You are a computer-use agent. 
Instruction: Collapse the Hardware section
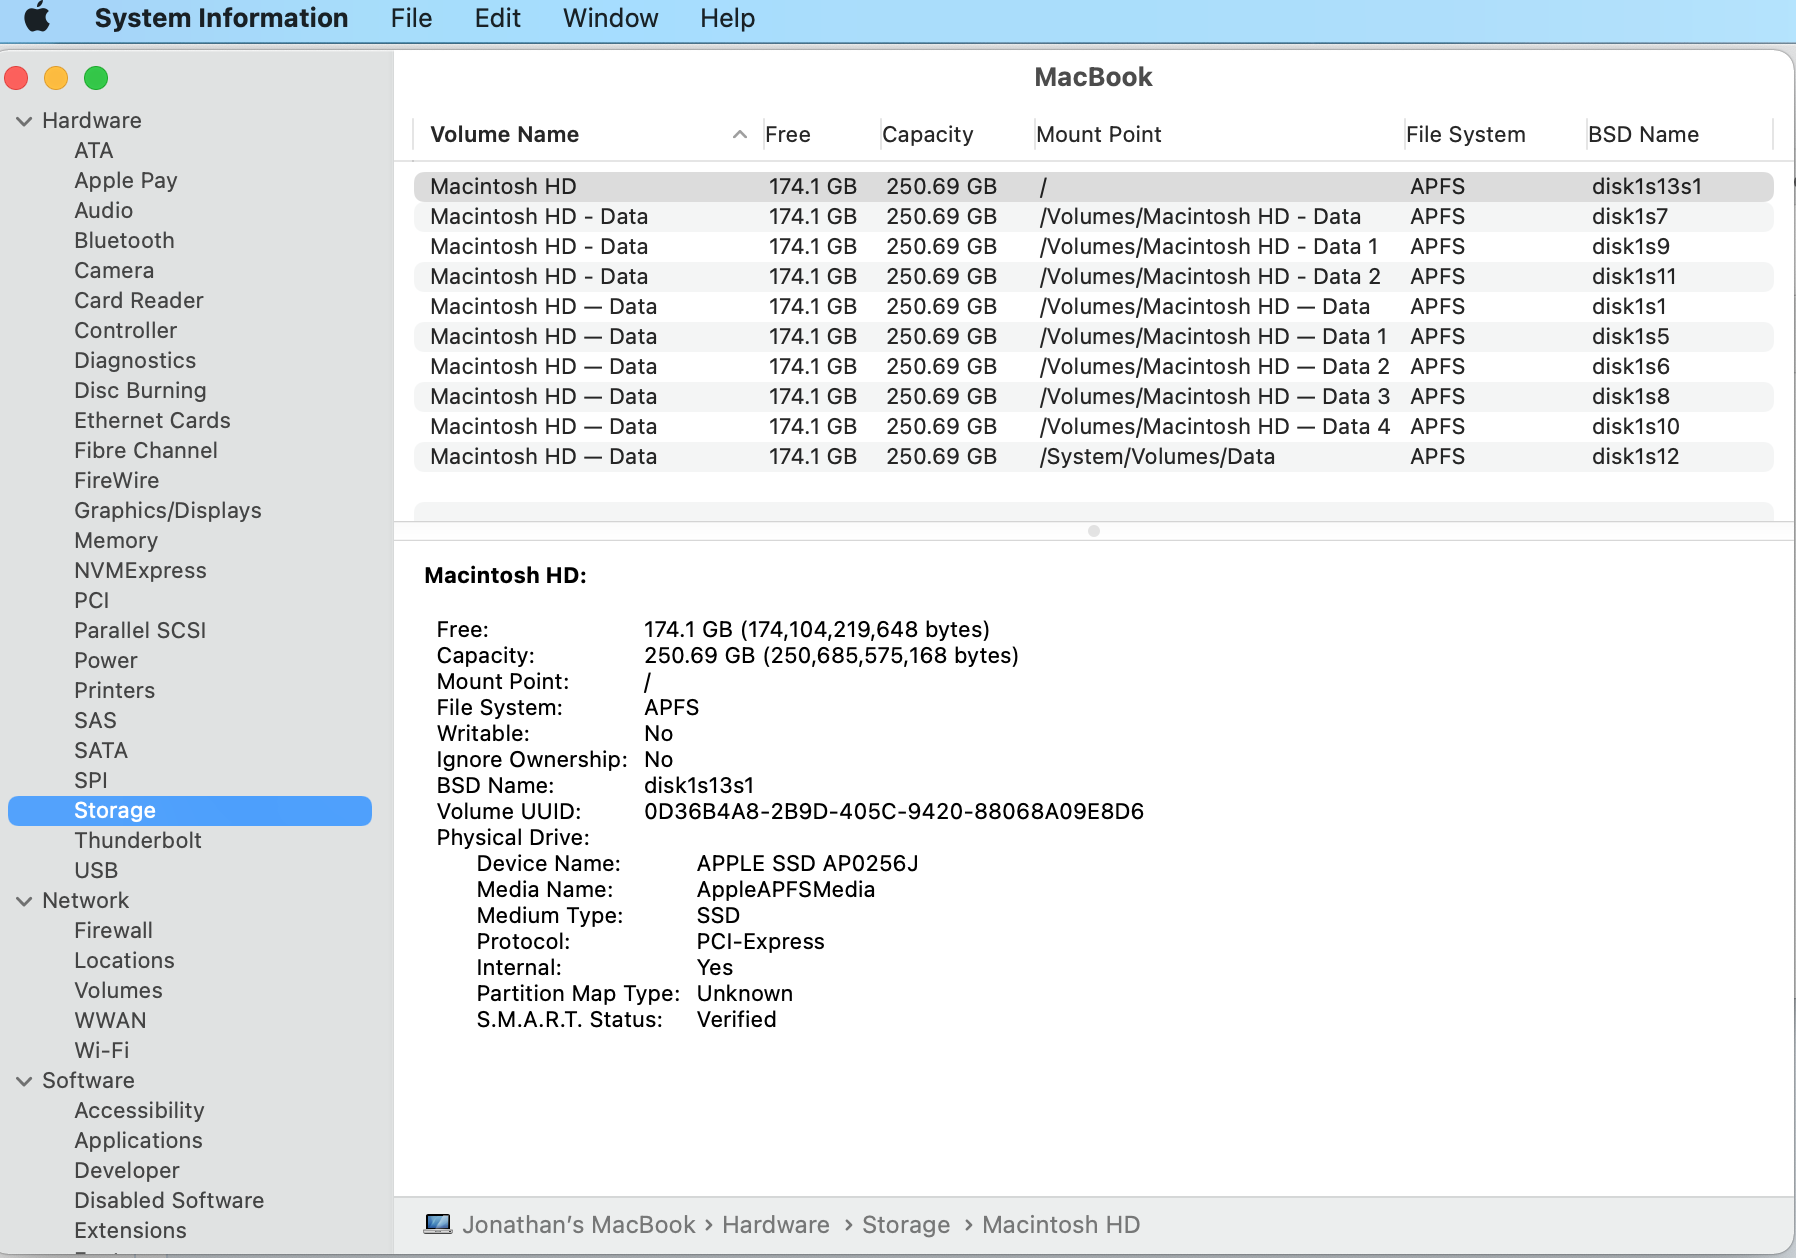(24, 121)
